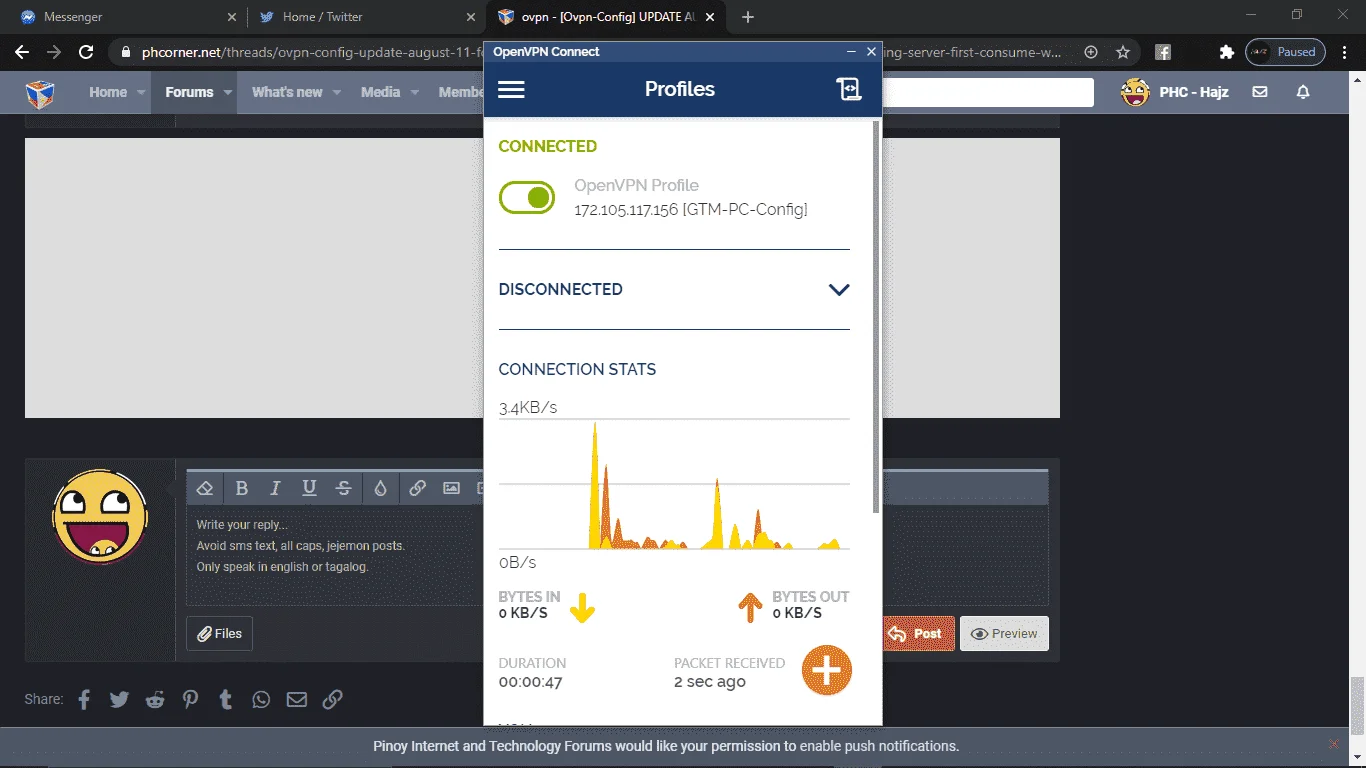Click the forum search field

(988, 92)
